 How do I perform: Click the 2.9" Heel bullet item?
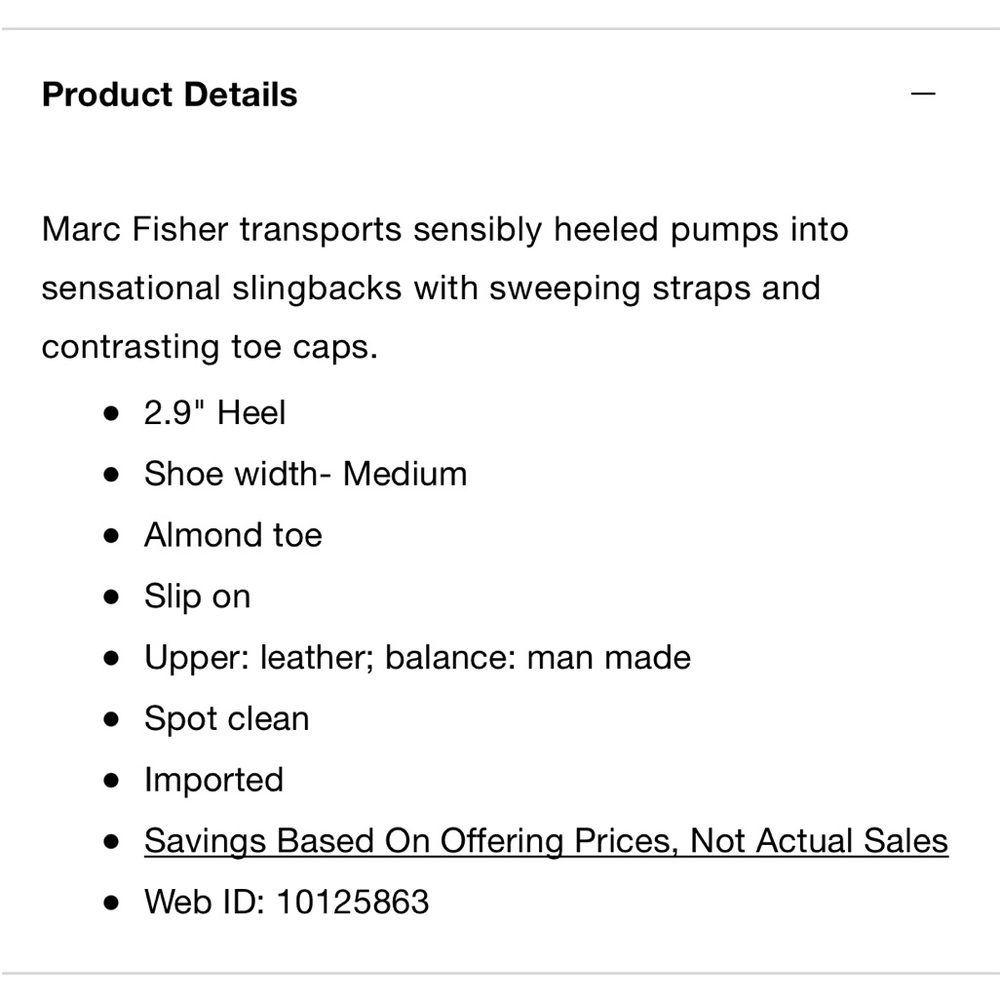click(x=214, y=412)
